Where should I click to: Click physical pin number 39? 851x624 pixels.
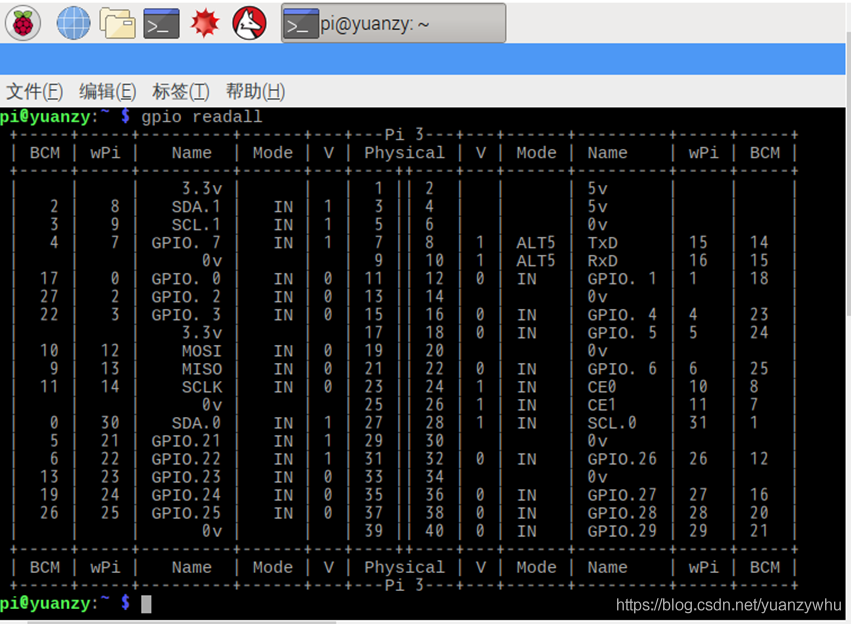click(373, 531)
